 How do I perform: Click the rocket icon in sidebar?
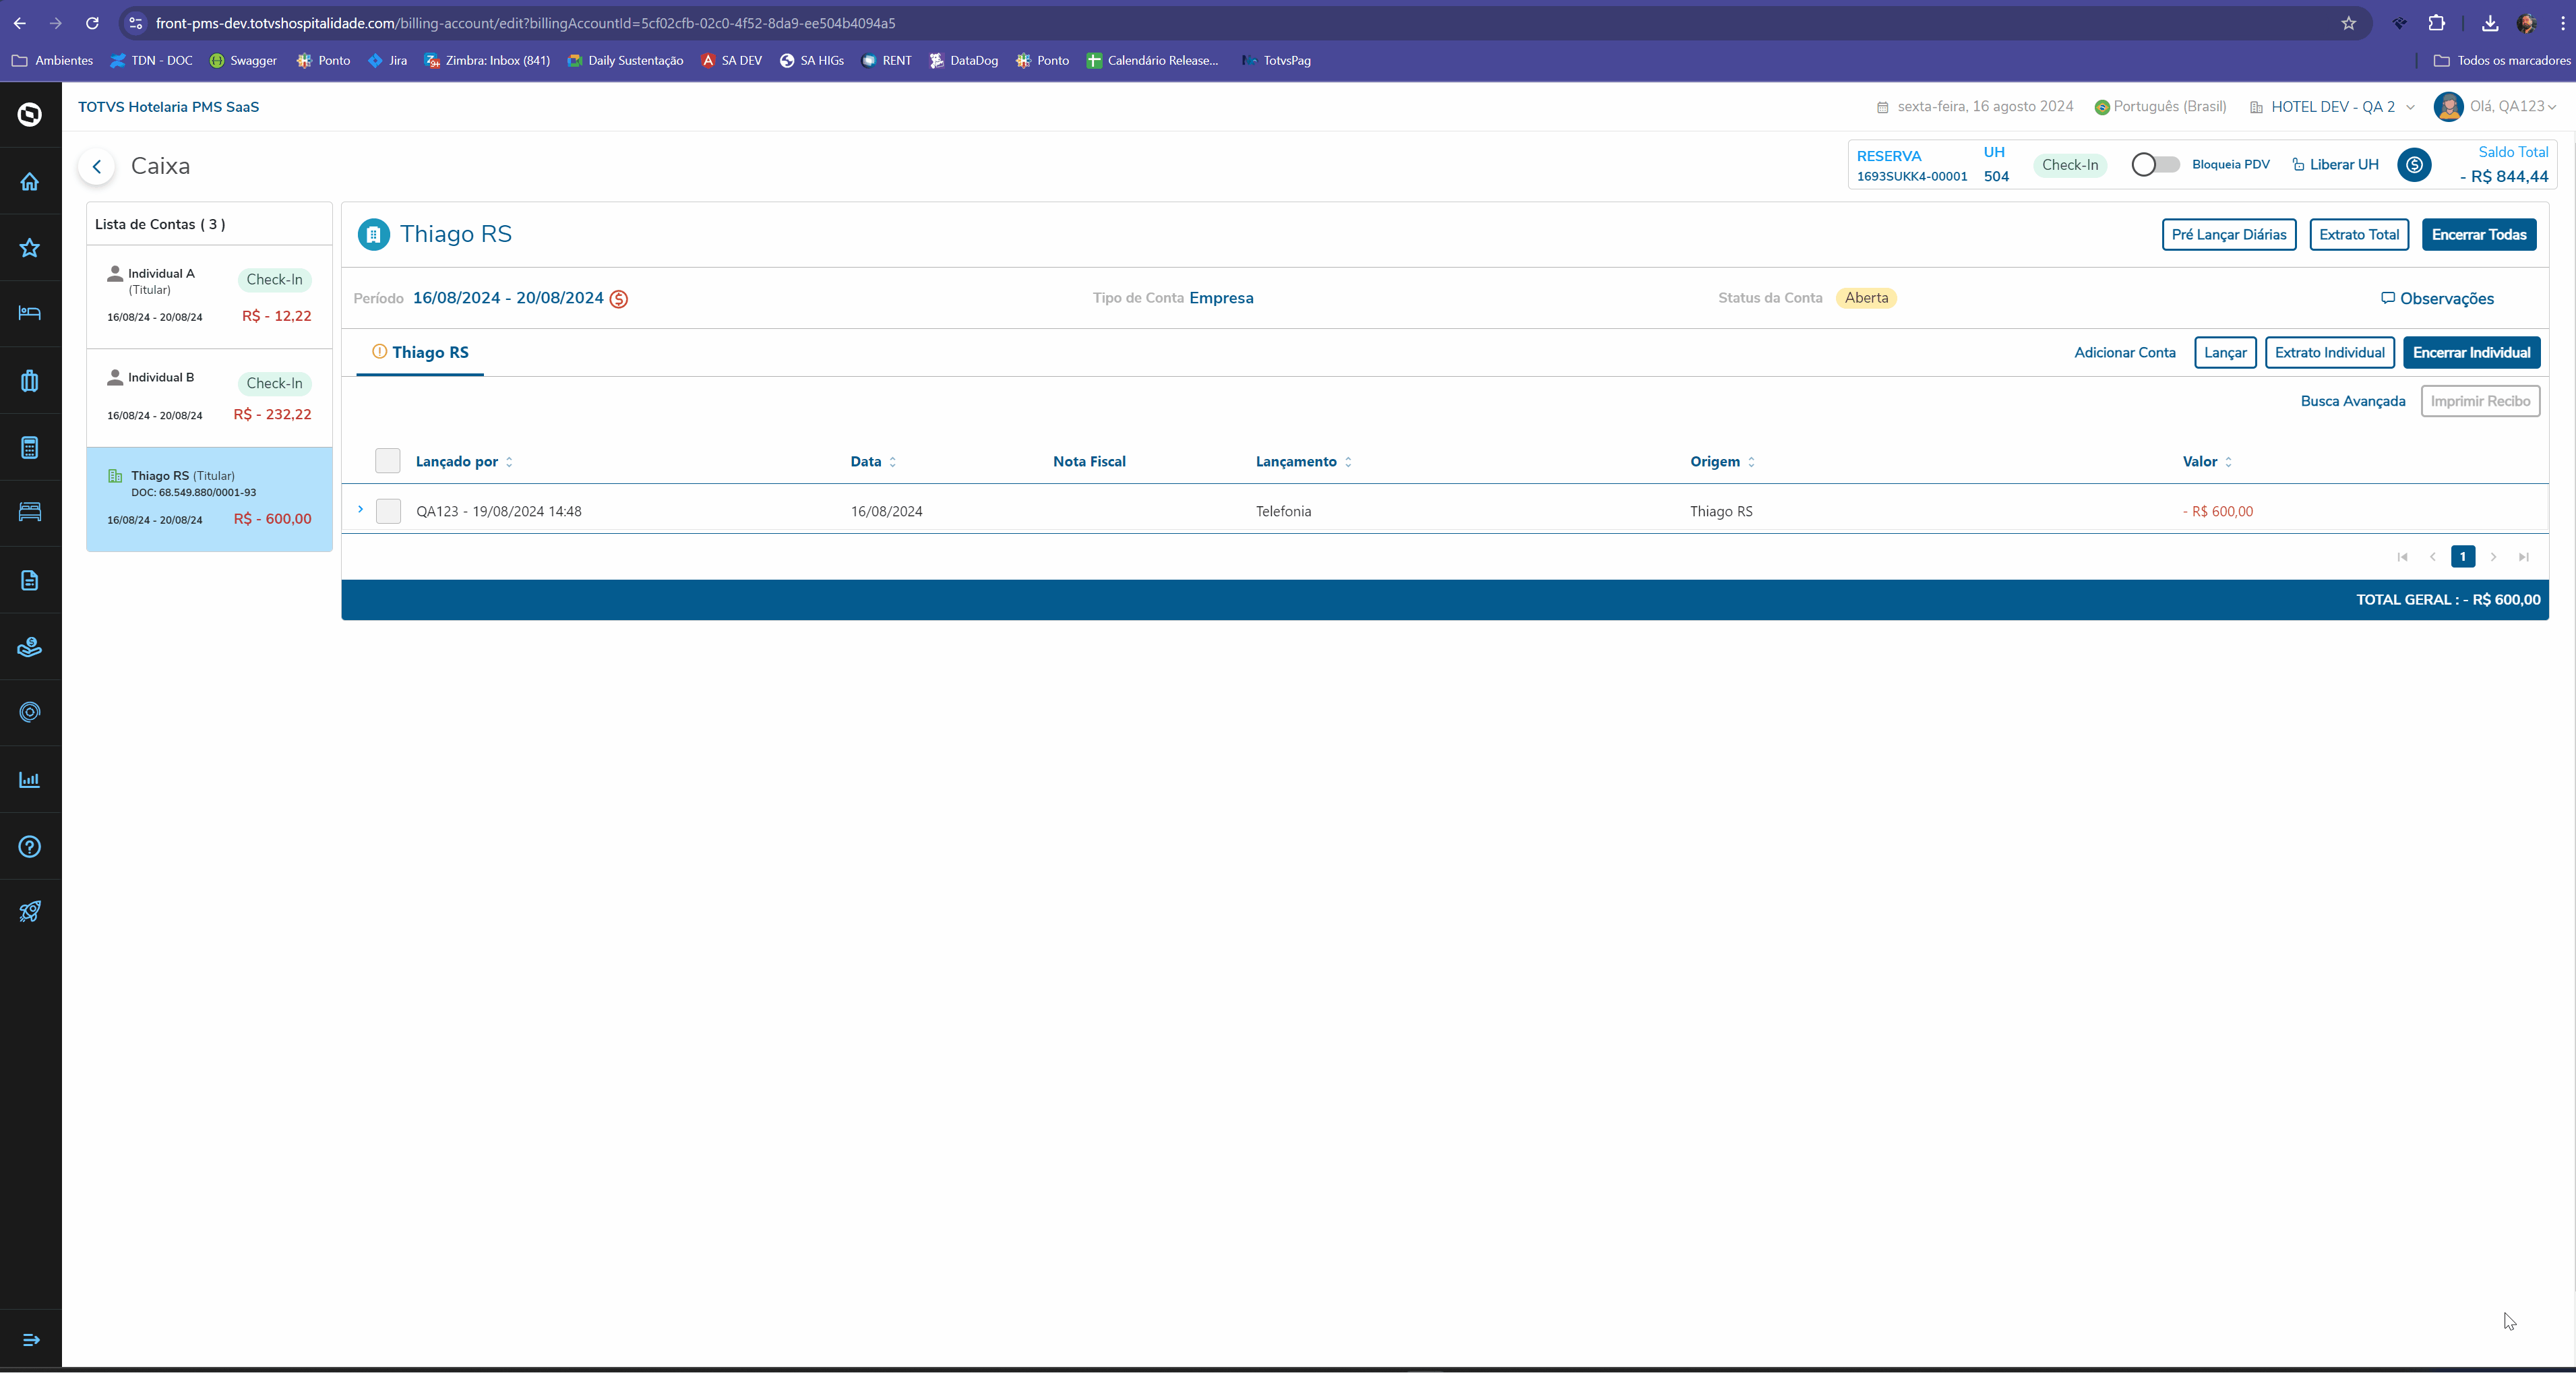tap(30, 911)
